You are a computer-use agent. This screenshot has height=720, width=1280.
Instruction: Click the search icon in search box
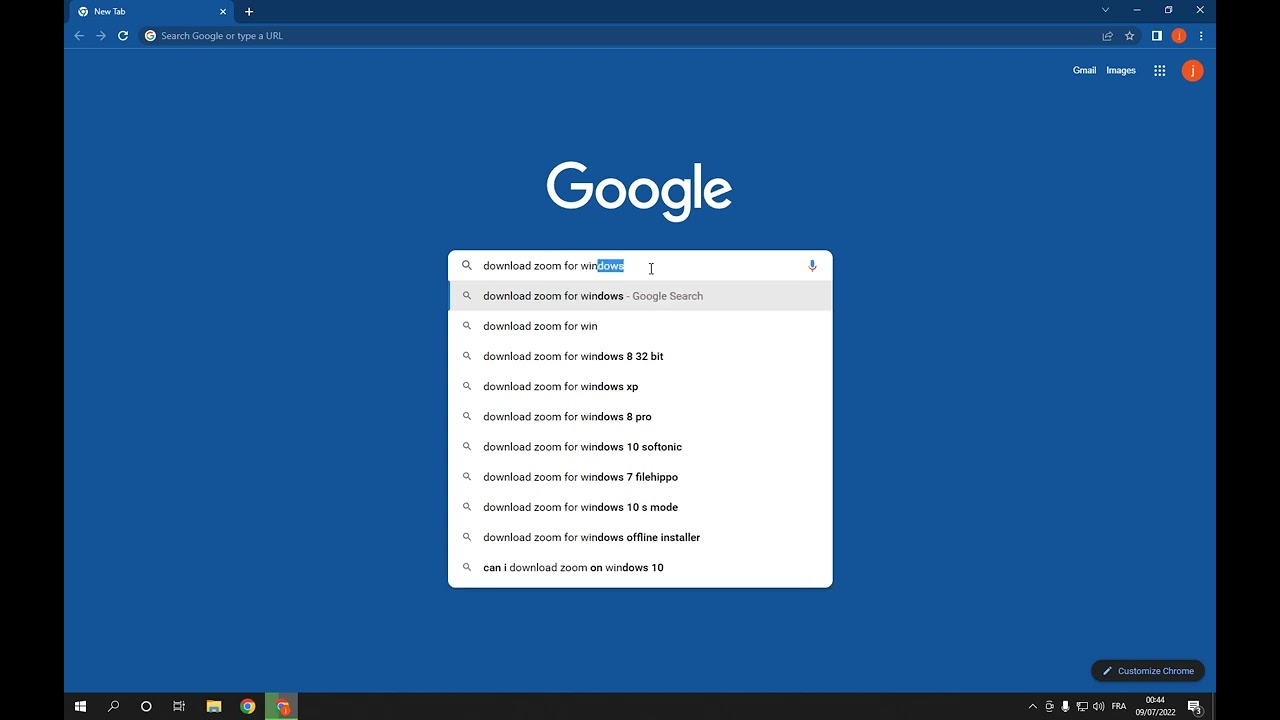pyautogui.click(x=466, y=266)
